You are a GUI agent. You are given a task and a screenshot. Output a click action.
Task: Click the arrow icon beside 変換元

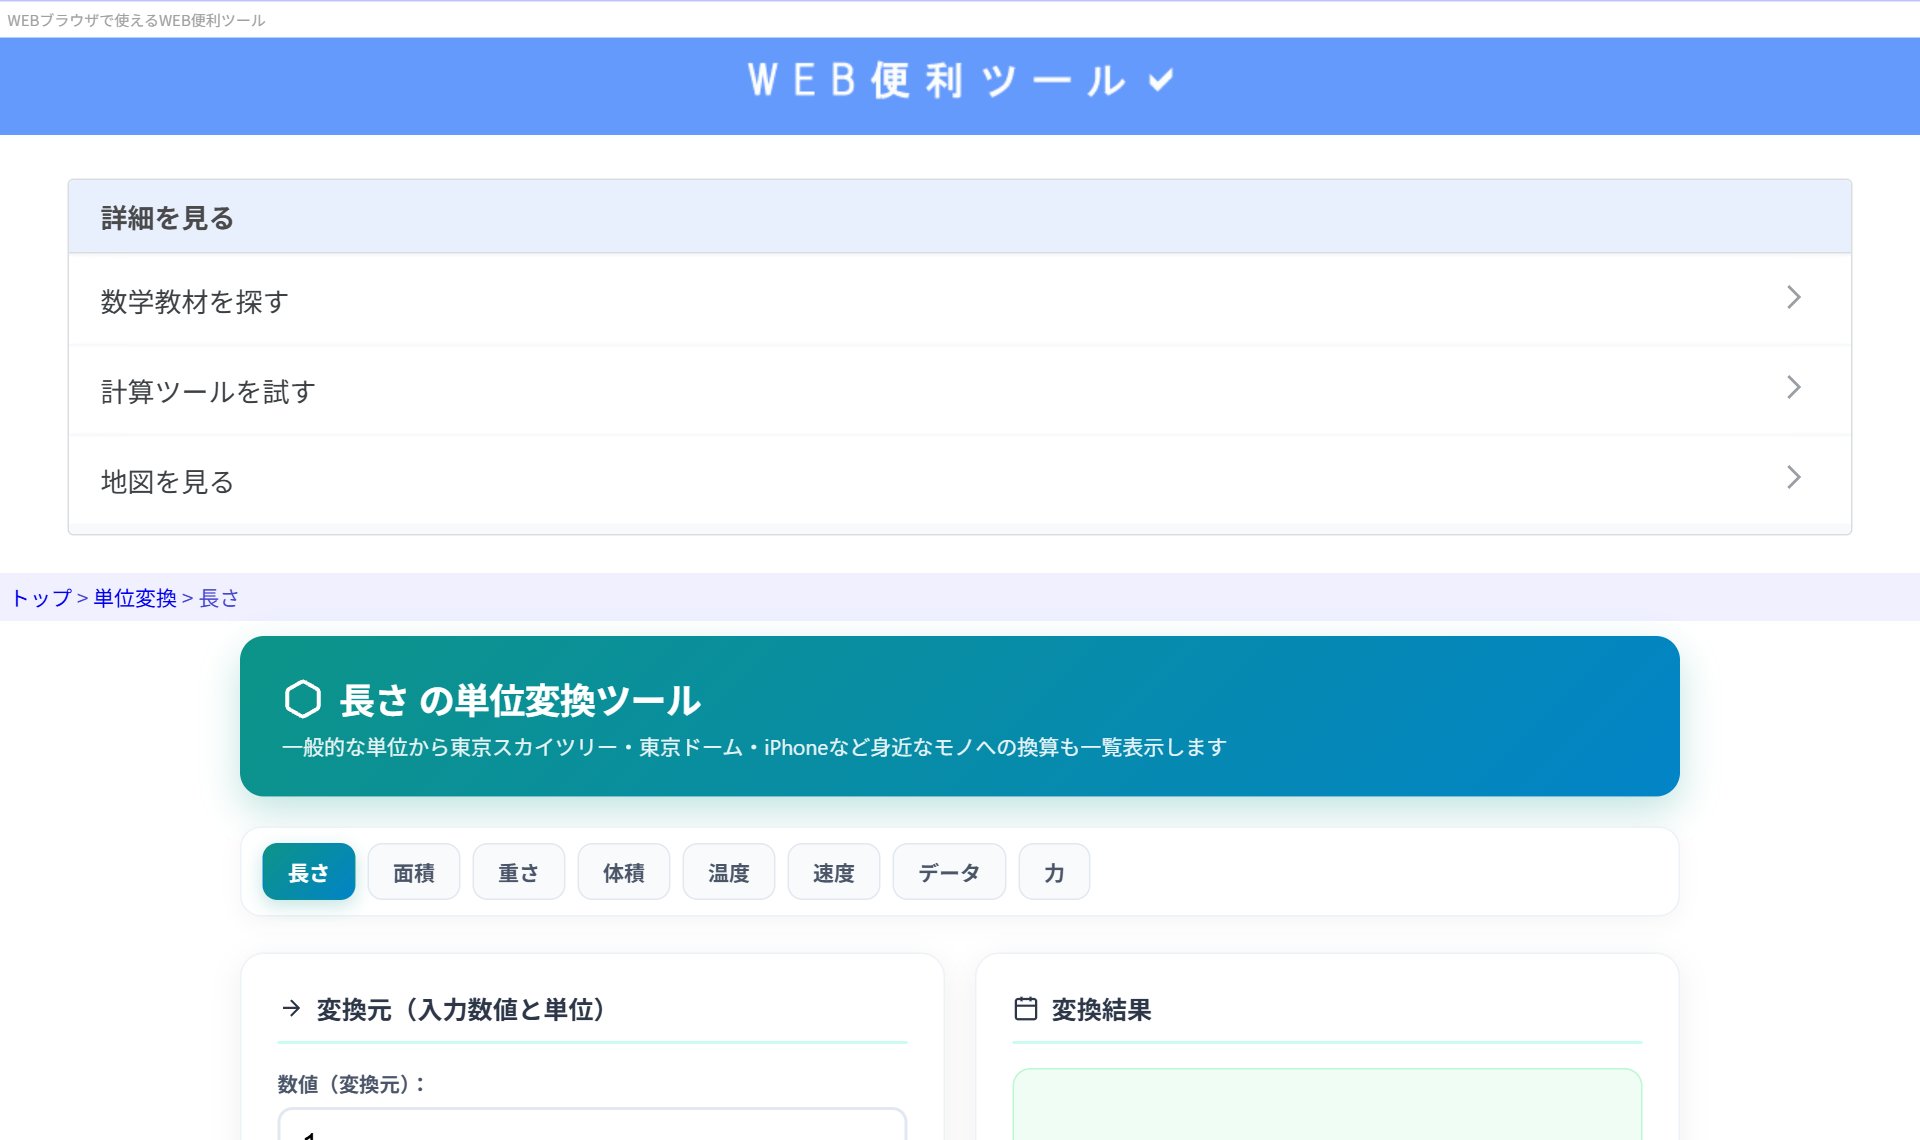(291, 1008)
